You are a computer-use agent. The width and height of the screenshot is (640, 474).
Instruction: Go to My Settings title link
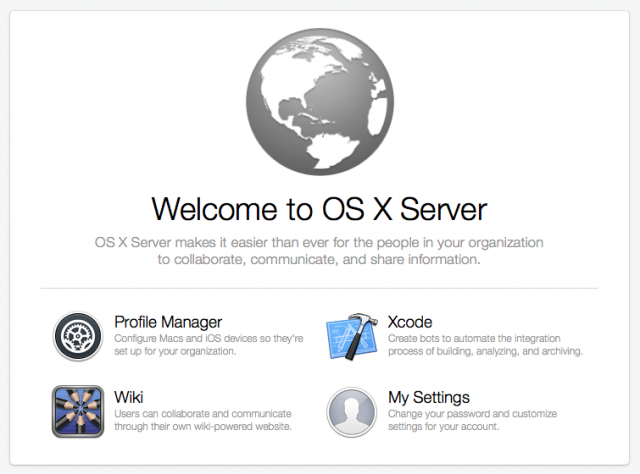tap(429, 398)
